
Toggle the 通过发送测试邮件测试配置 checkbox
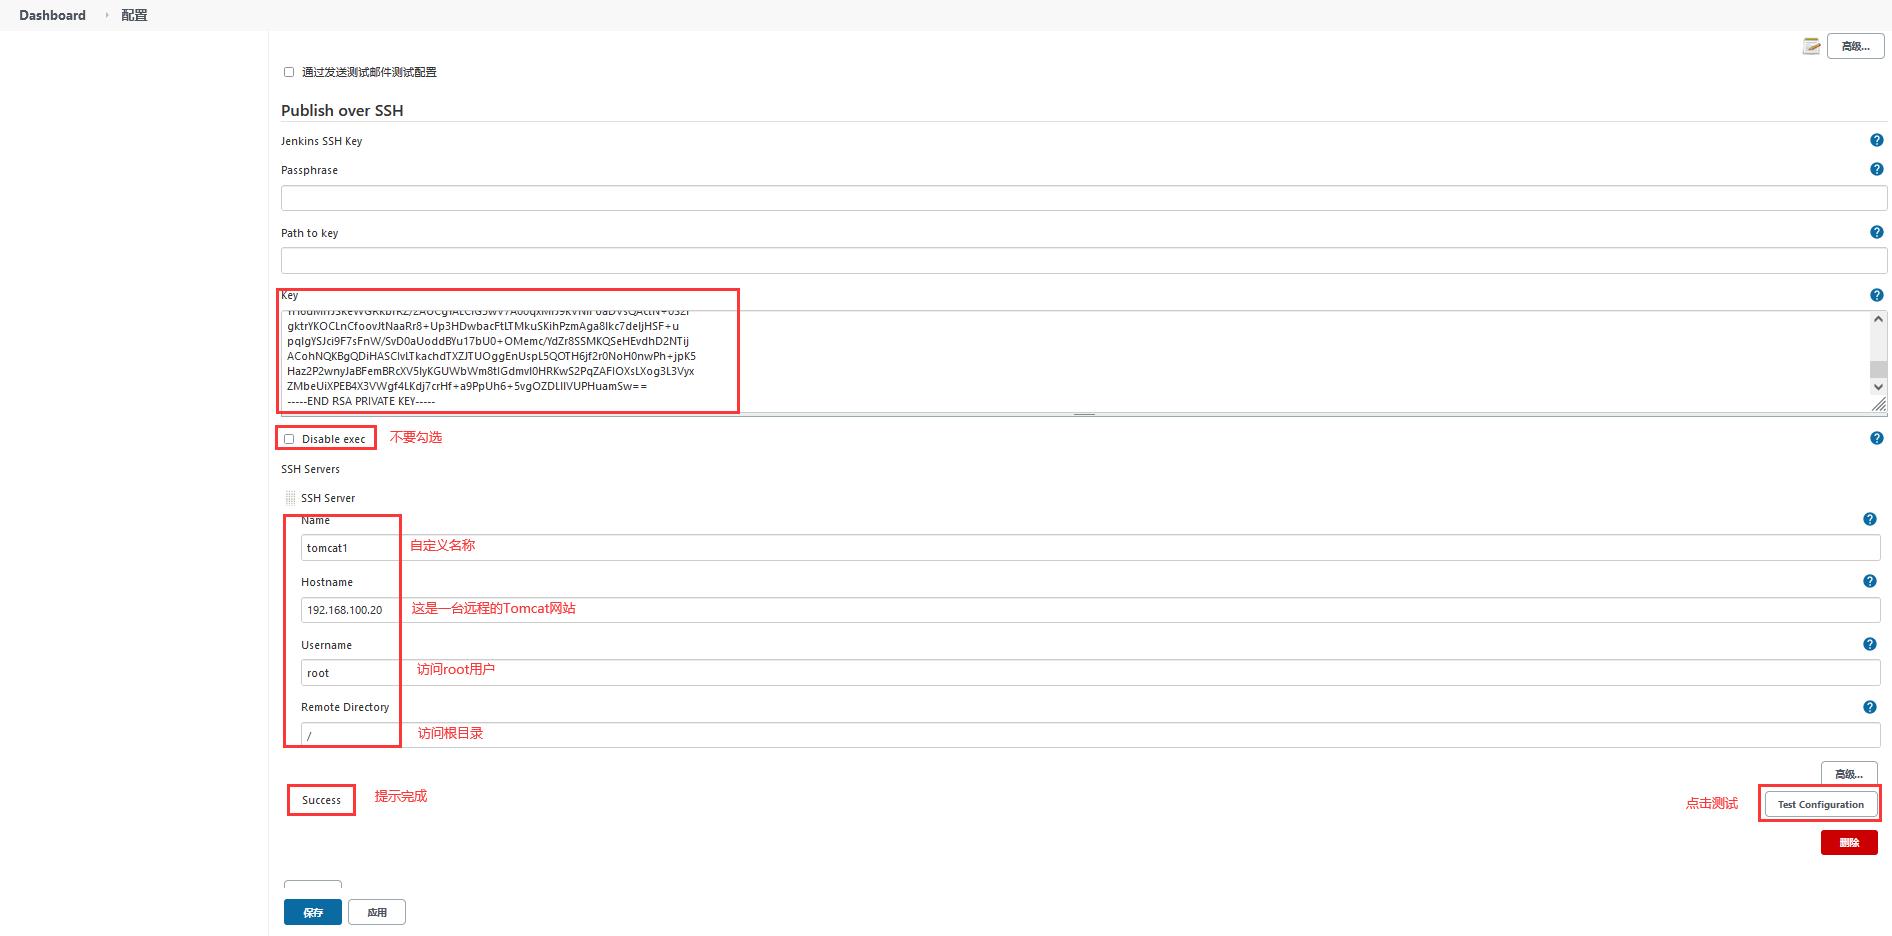coord(289,72)
